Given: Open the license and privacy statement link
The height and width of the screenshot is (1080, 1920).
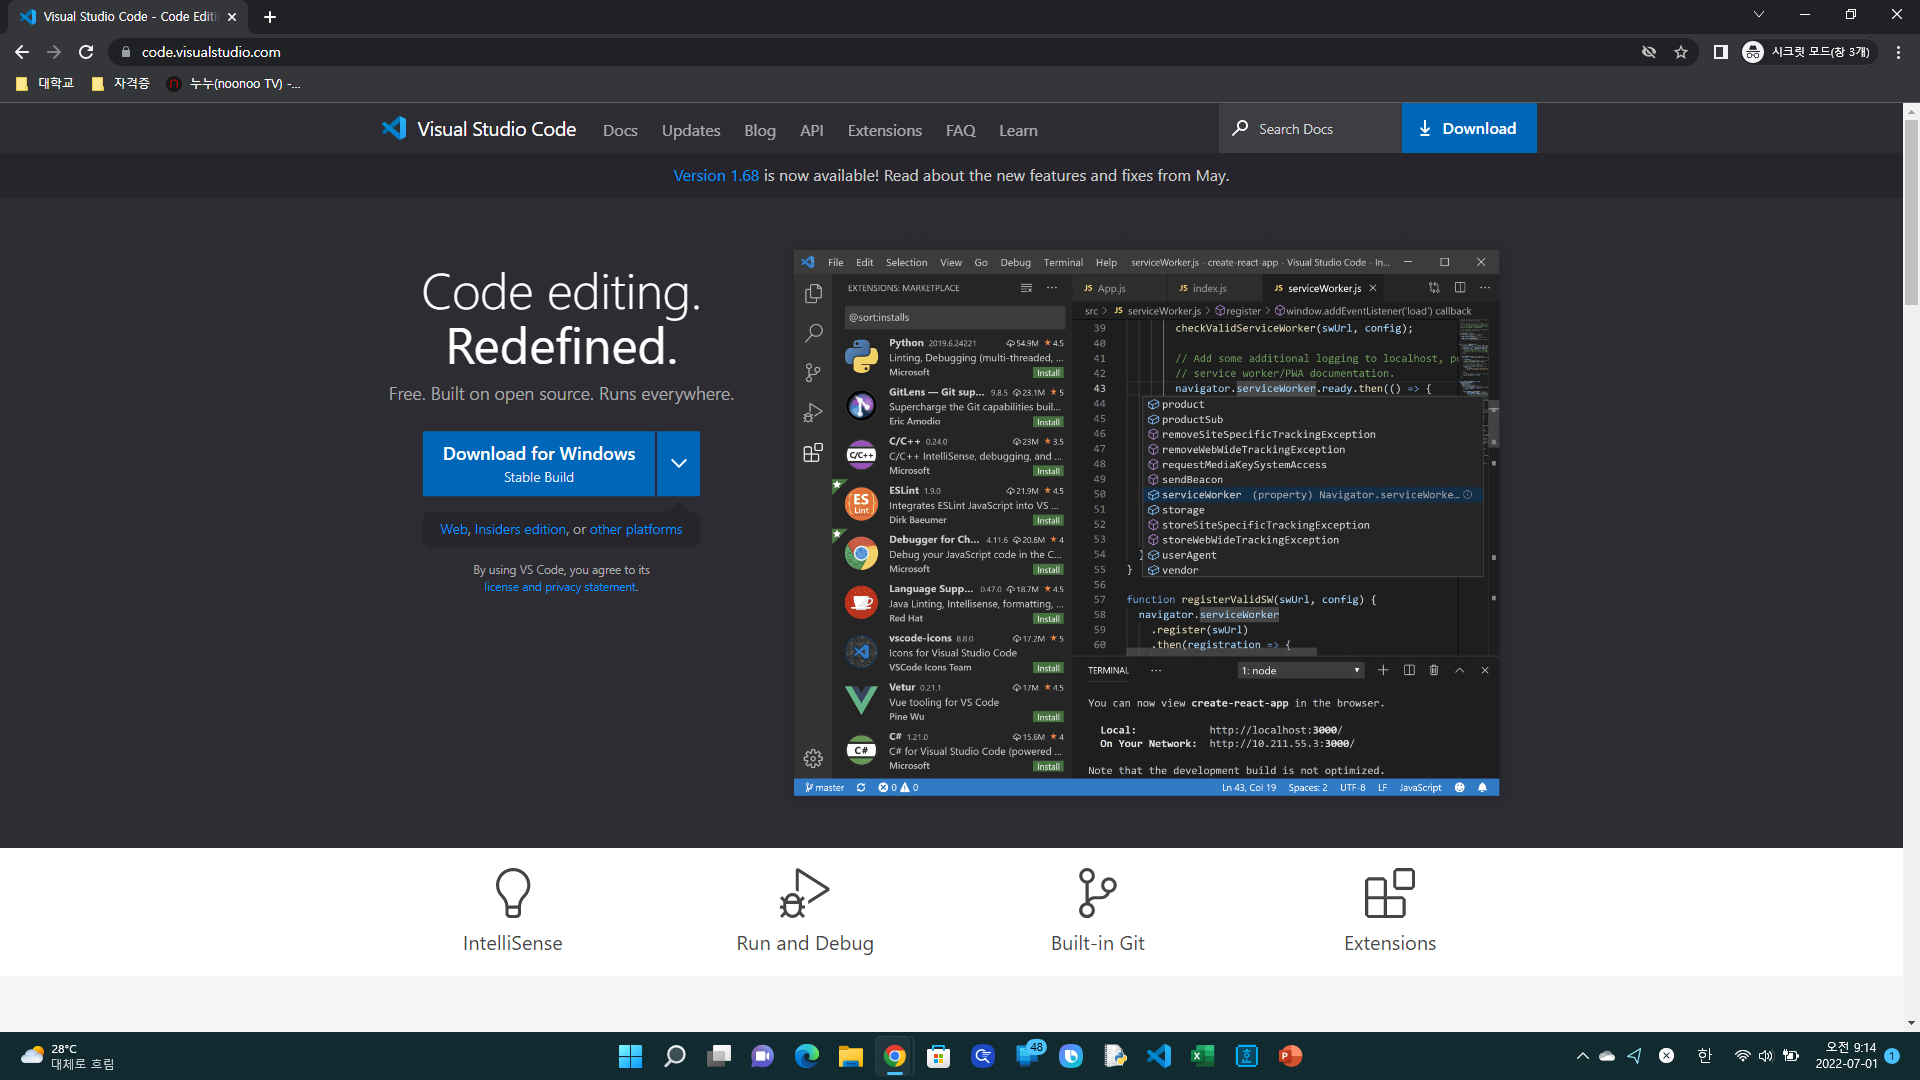Looking at the screenshot, I should click(x=561, y=587).
